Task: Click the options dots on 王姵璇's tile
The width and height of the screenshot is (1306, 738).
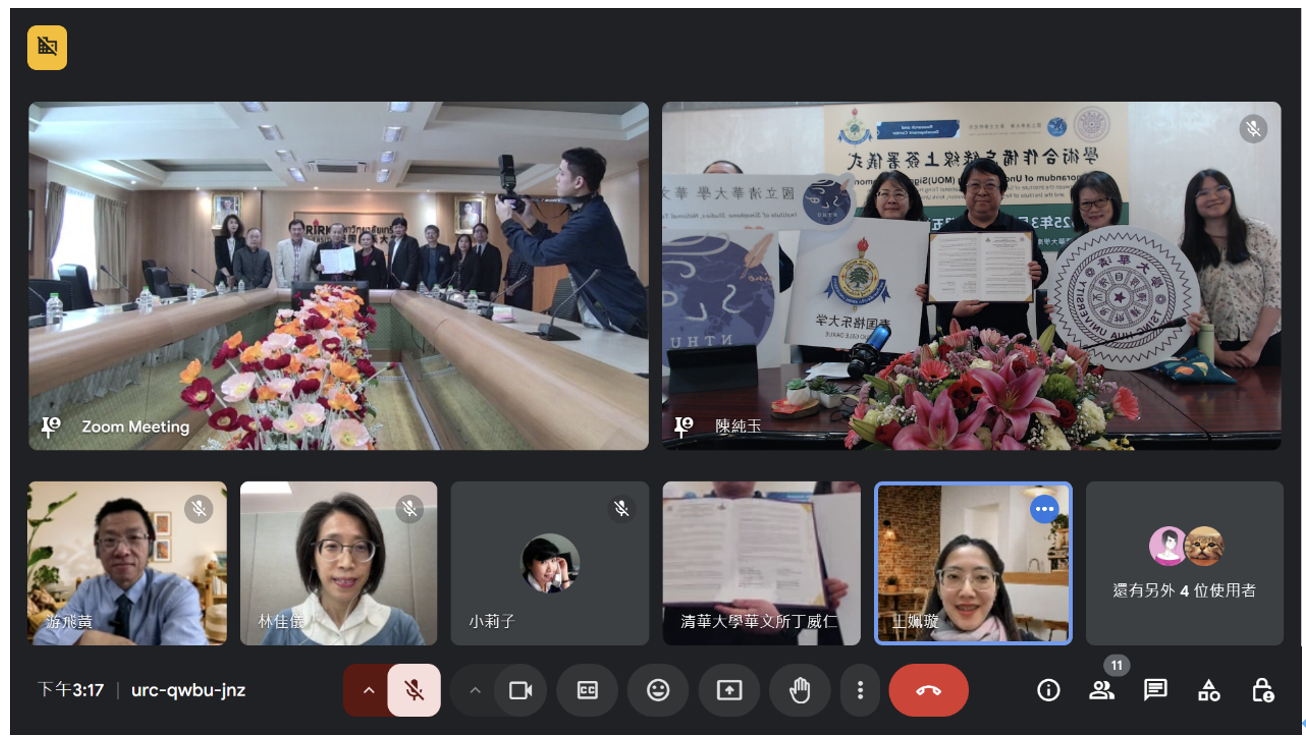Action: pos(1045,509)
